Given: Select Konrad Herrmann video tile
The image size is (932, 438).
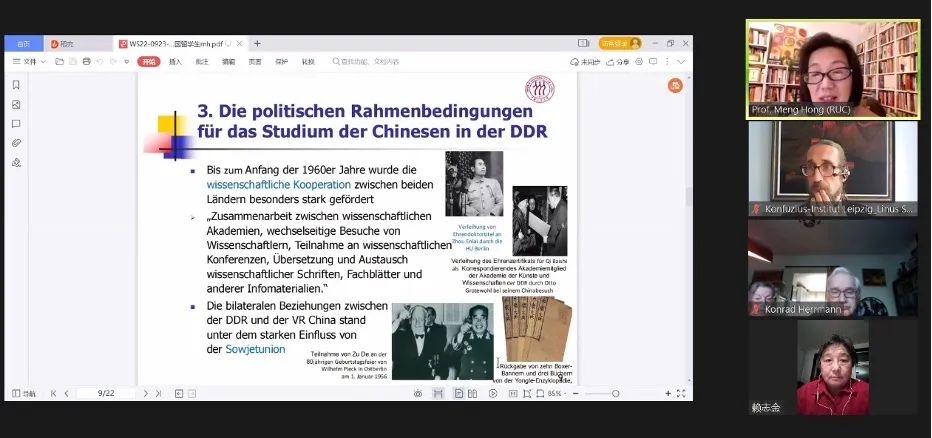Looking at the screenshot, I should pos(833,268).
